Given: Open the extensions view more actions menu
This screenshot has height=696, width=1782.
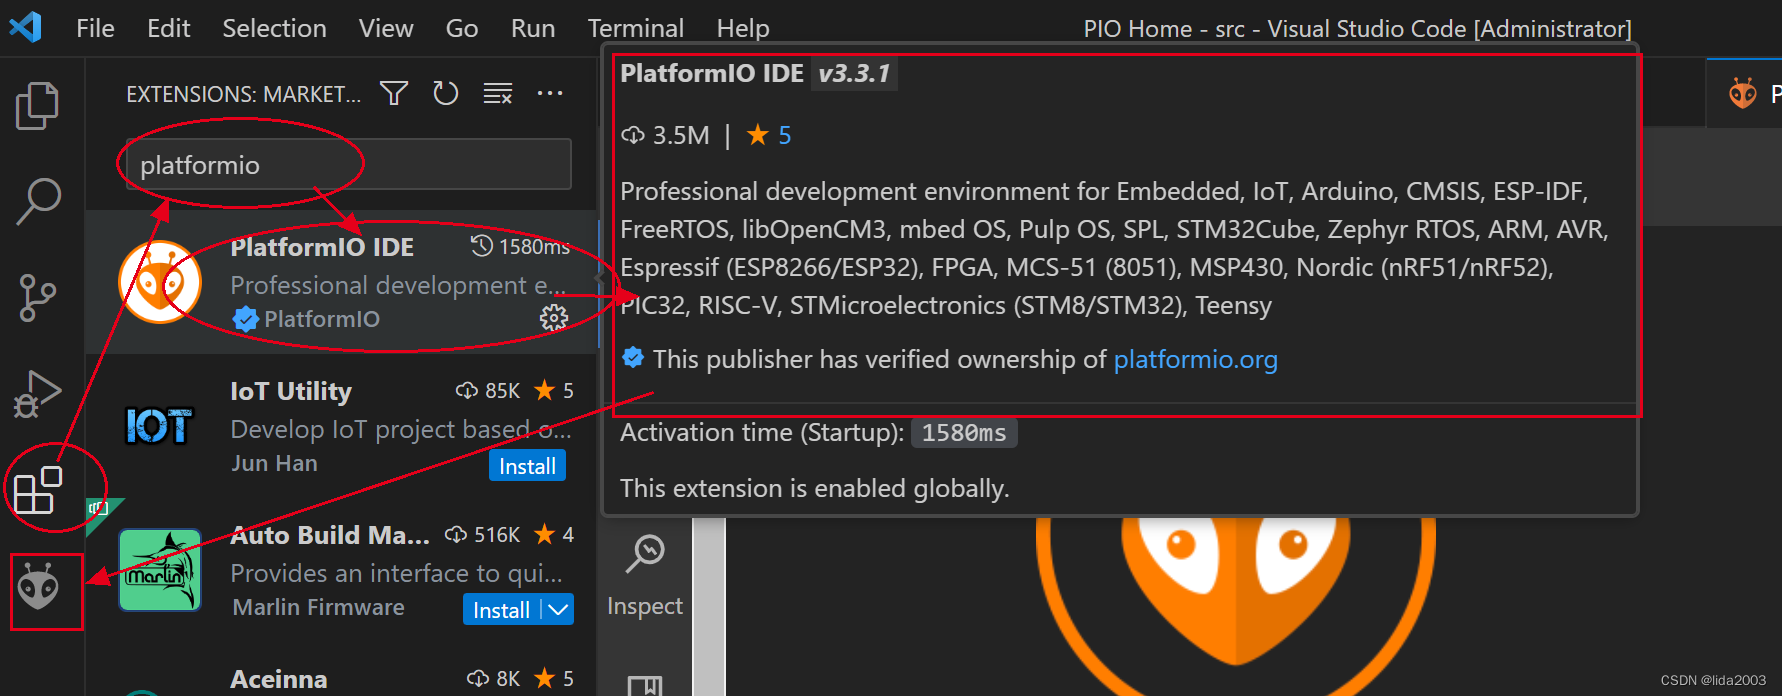Looking at the screenshot, I should (550, 93).
